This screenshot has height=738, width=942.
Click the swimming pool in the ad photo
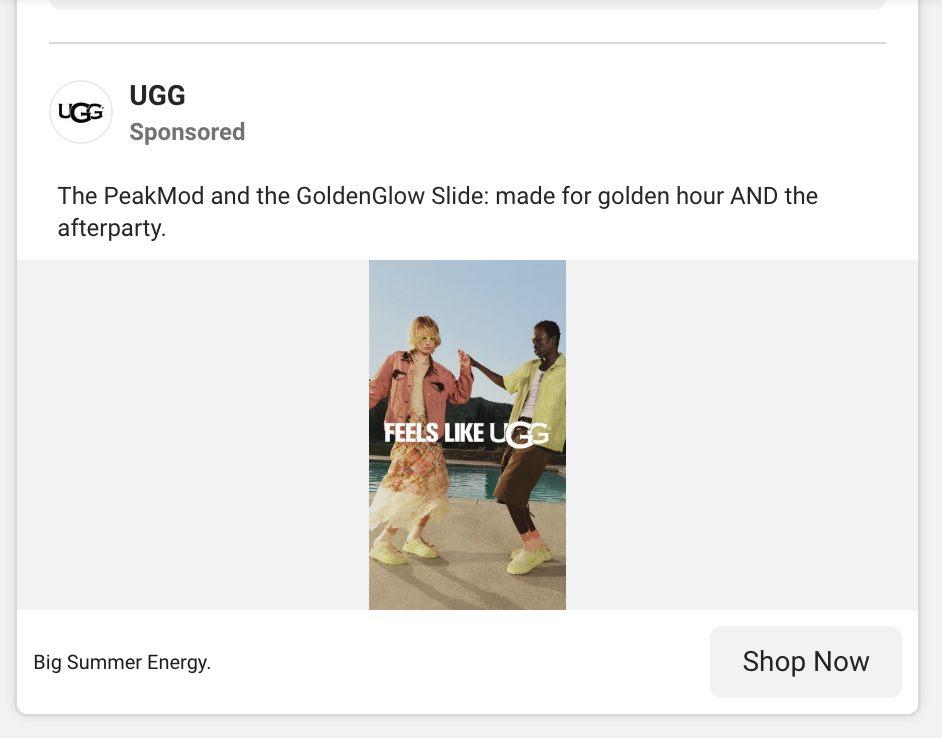[x=468, y=480]
